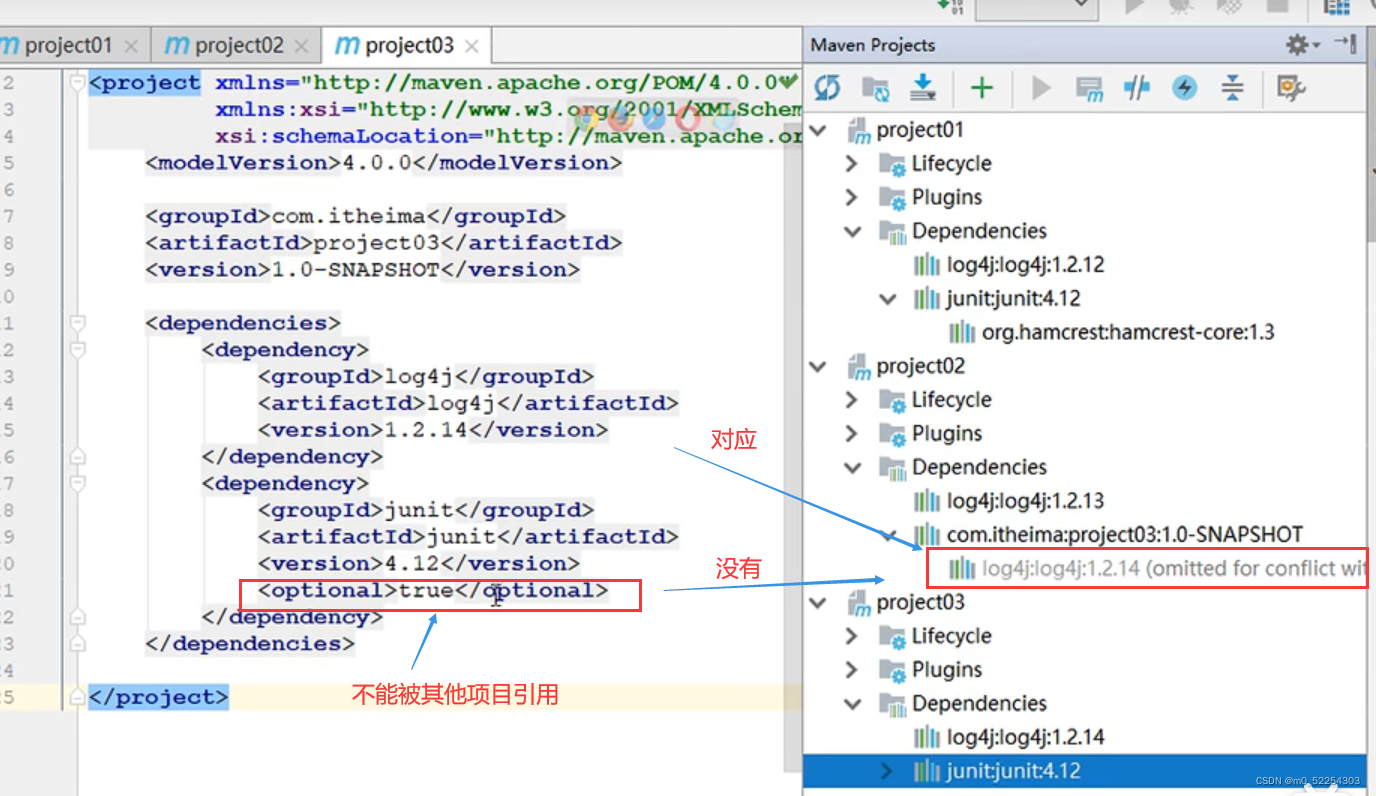Click modelVersion 4.0.0 line
Screen dimensions: 1376x796
[384, 163]
